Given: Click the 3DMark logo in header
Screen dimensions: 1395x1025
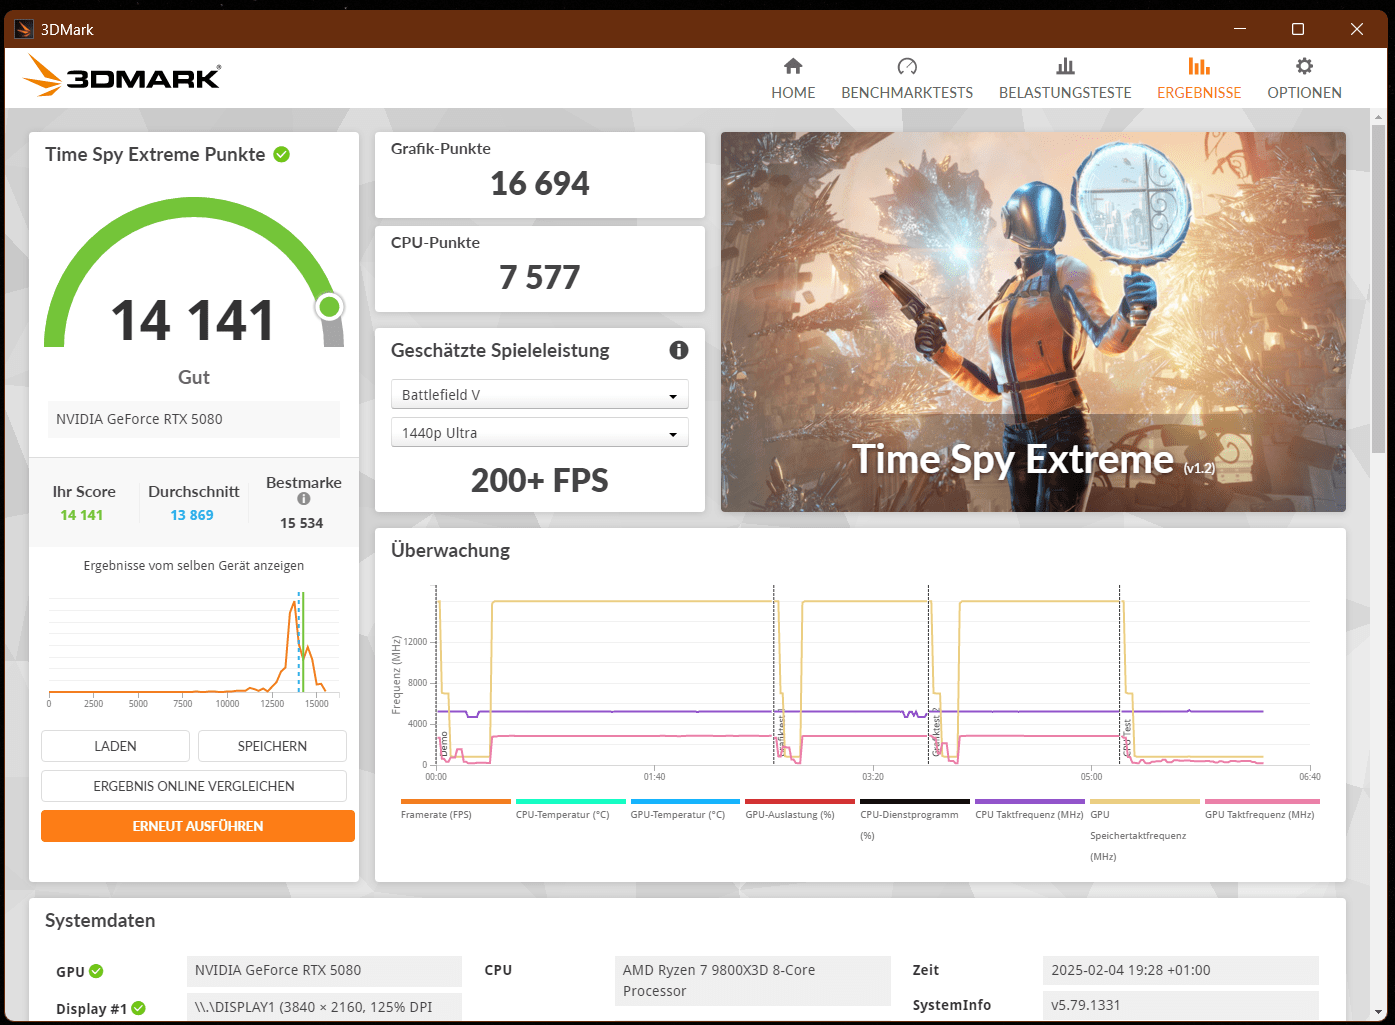Looking at the screenshot, I should coord(121,75).
